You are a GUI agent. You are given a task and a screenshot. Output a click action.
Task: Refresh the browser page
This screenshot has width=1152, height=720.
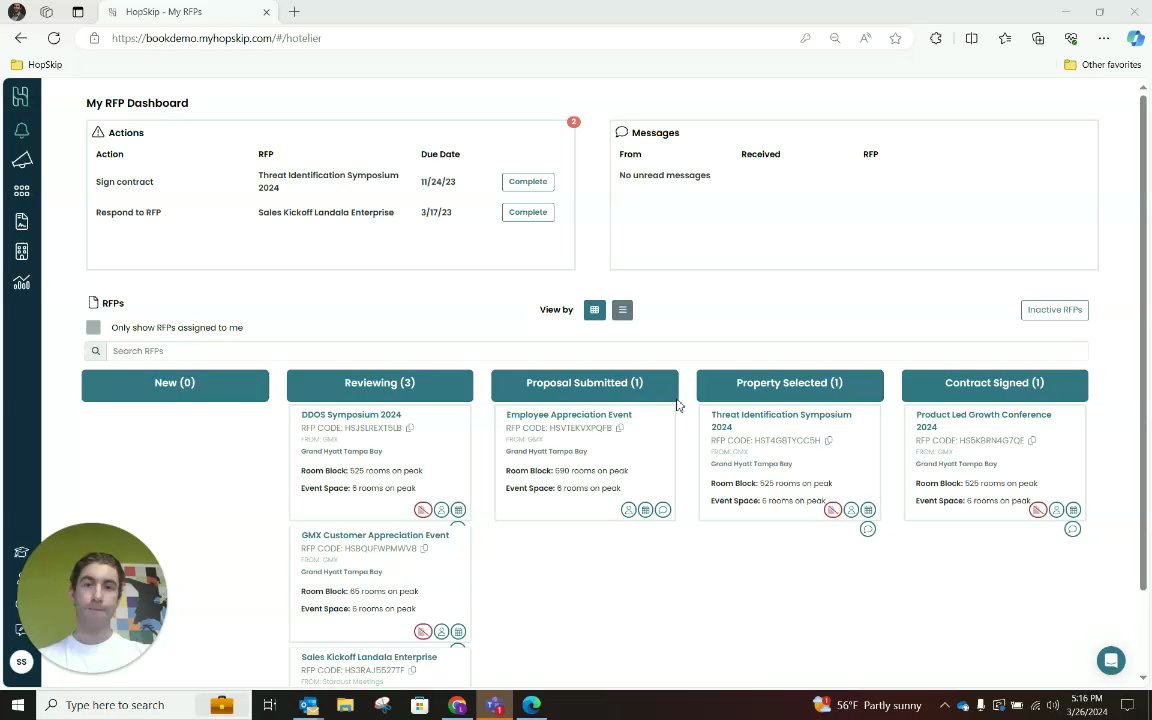tap(54, 38)
